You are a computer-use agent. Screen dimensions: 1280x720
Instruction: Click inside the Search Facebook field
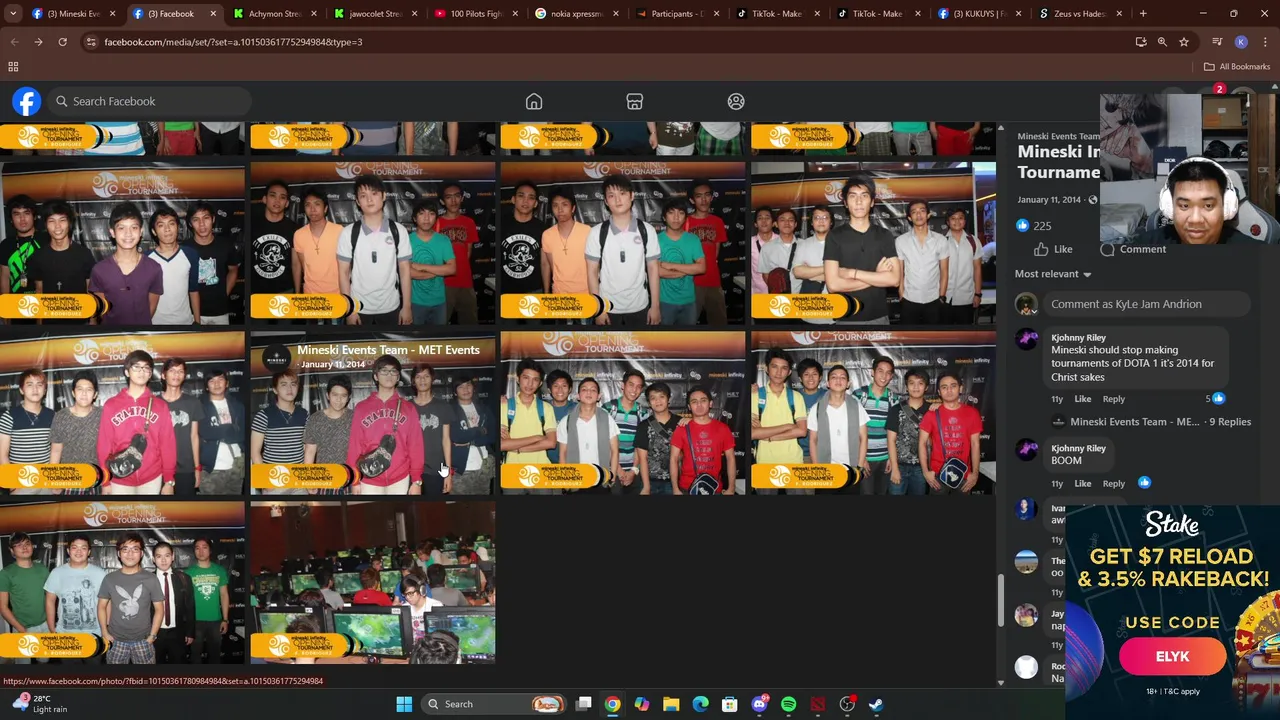coord(148,101)
